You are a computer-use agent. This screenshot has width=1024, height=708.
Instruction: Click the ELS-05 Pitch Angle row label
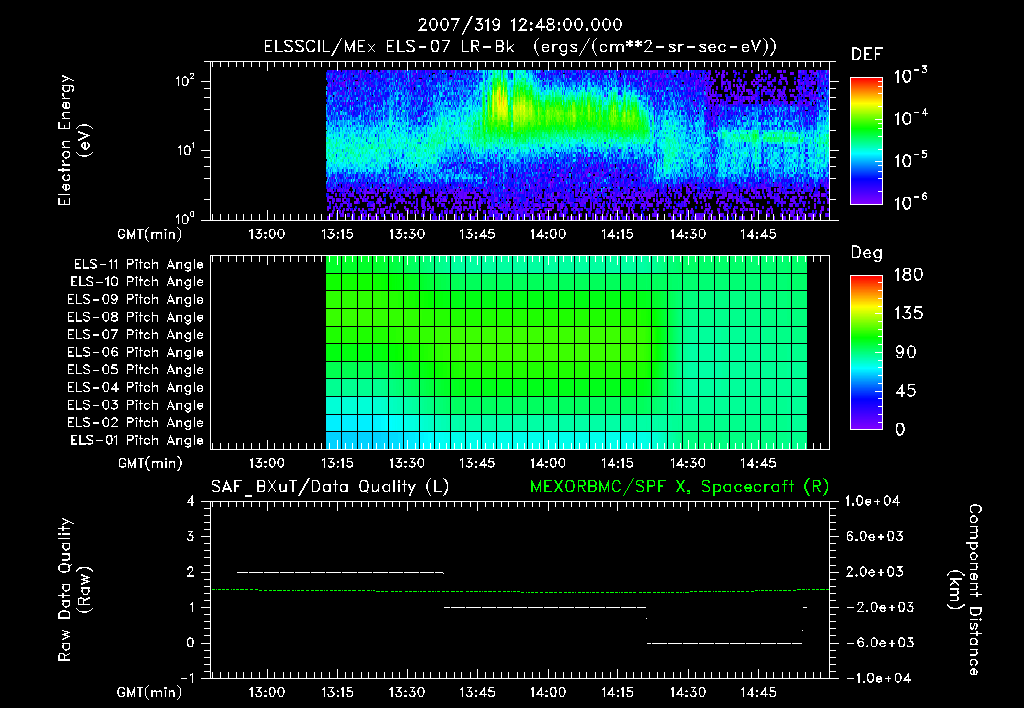[x=135, y=370]
